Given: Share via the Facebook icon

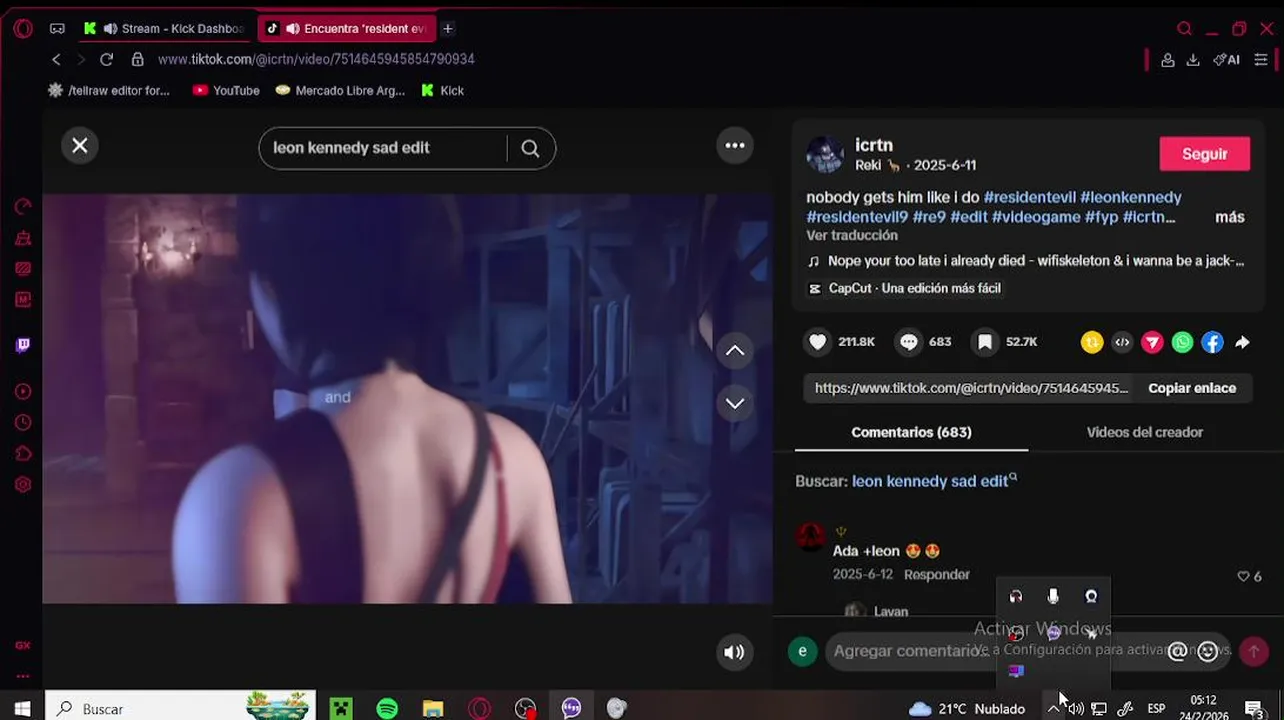Looking at the screenshot, I should point(1212,343).
